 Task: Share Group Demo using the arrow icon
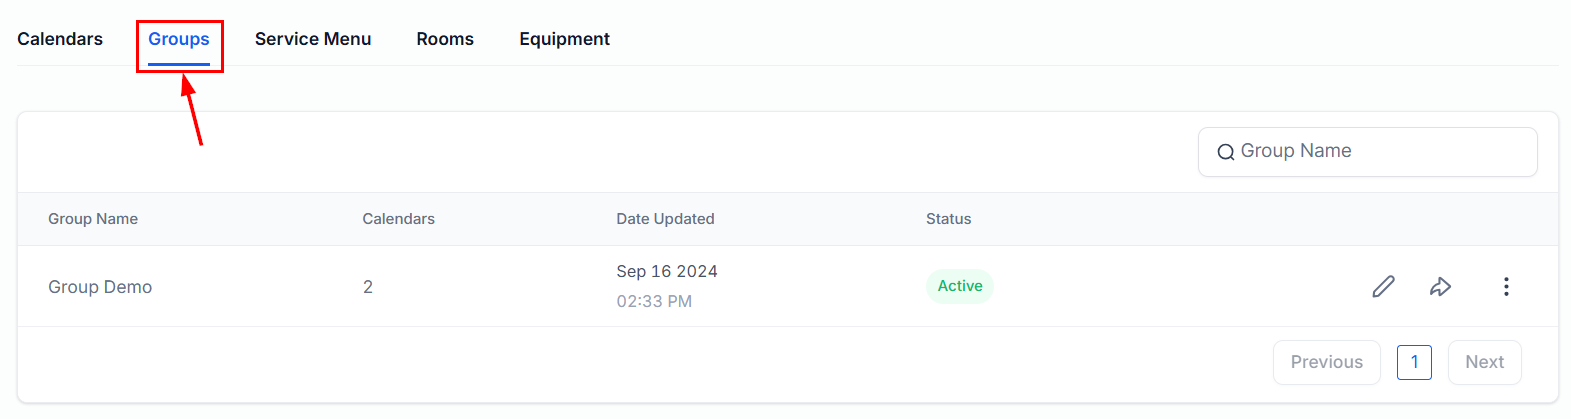click(1440, 287)
